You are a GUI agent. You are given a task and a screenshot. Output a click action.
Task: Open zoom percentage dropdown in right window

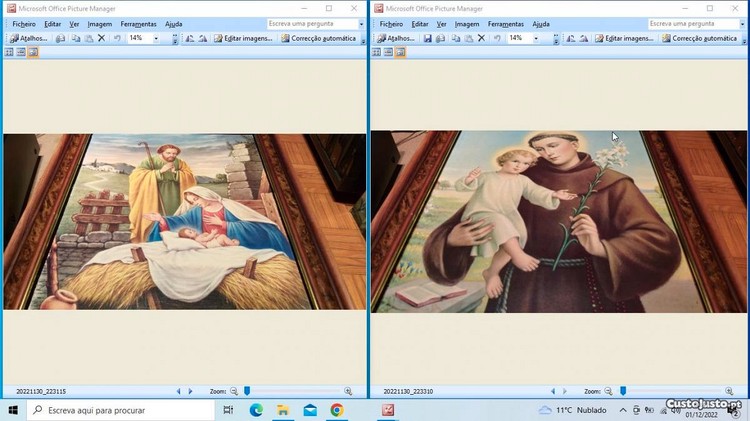pos(536,39)
